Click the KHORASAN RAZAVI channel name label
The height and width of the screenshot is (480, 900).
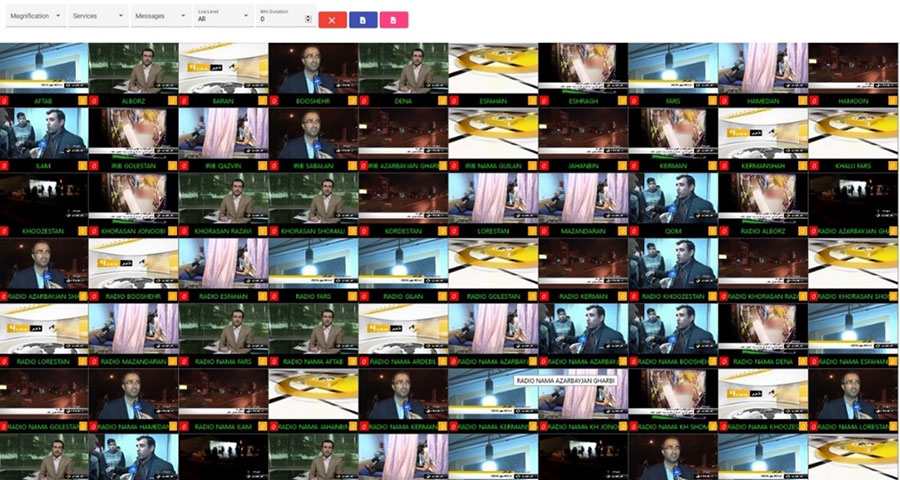223,231
